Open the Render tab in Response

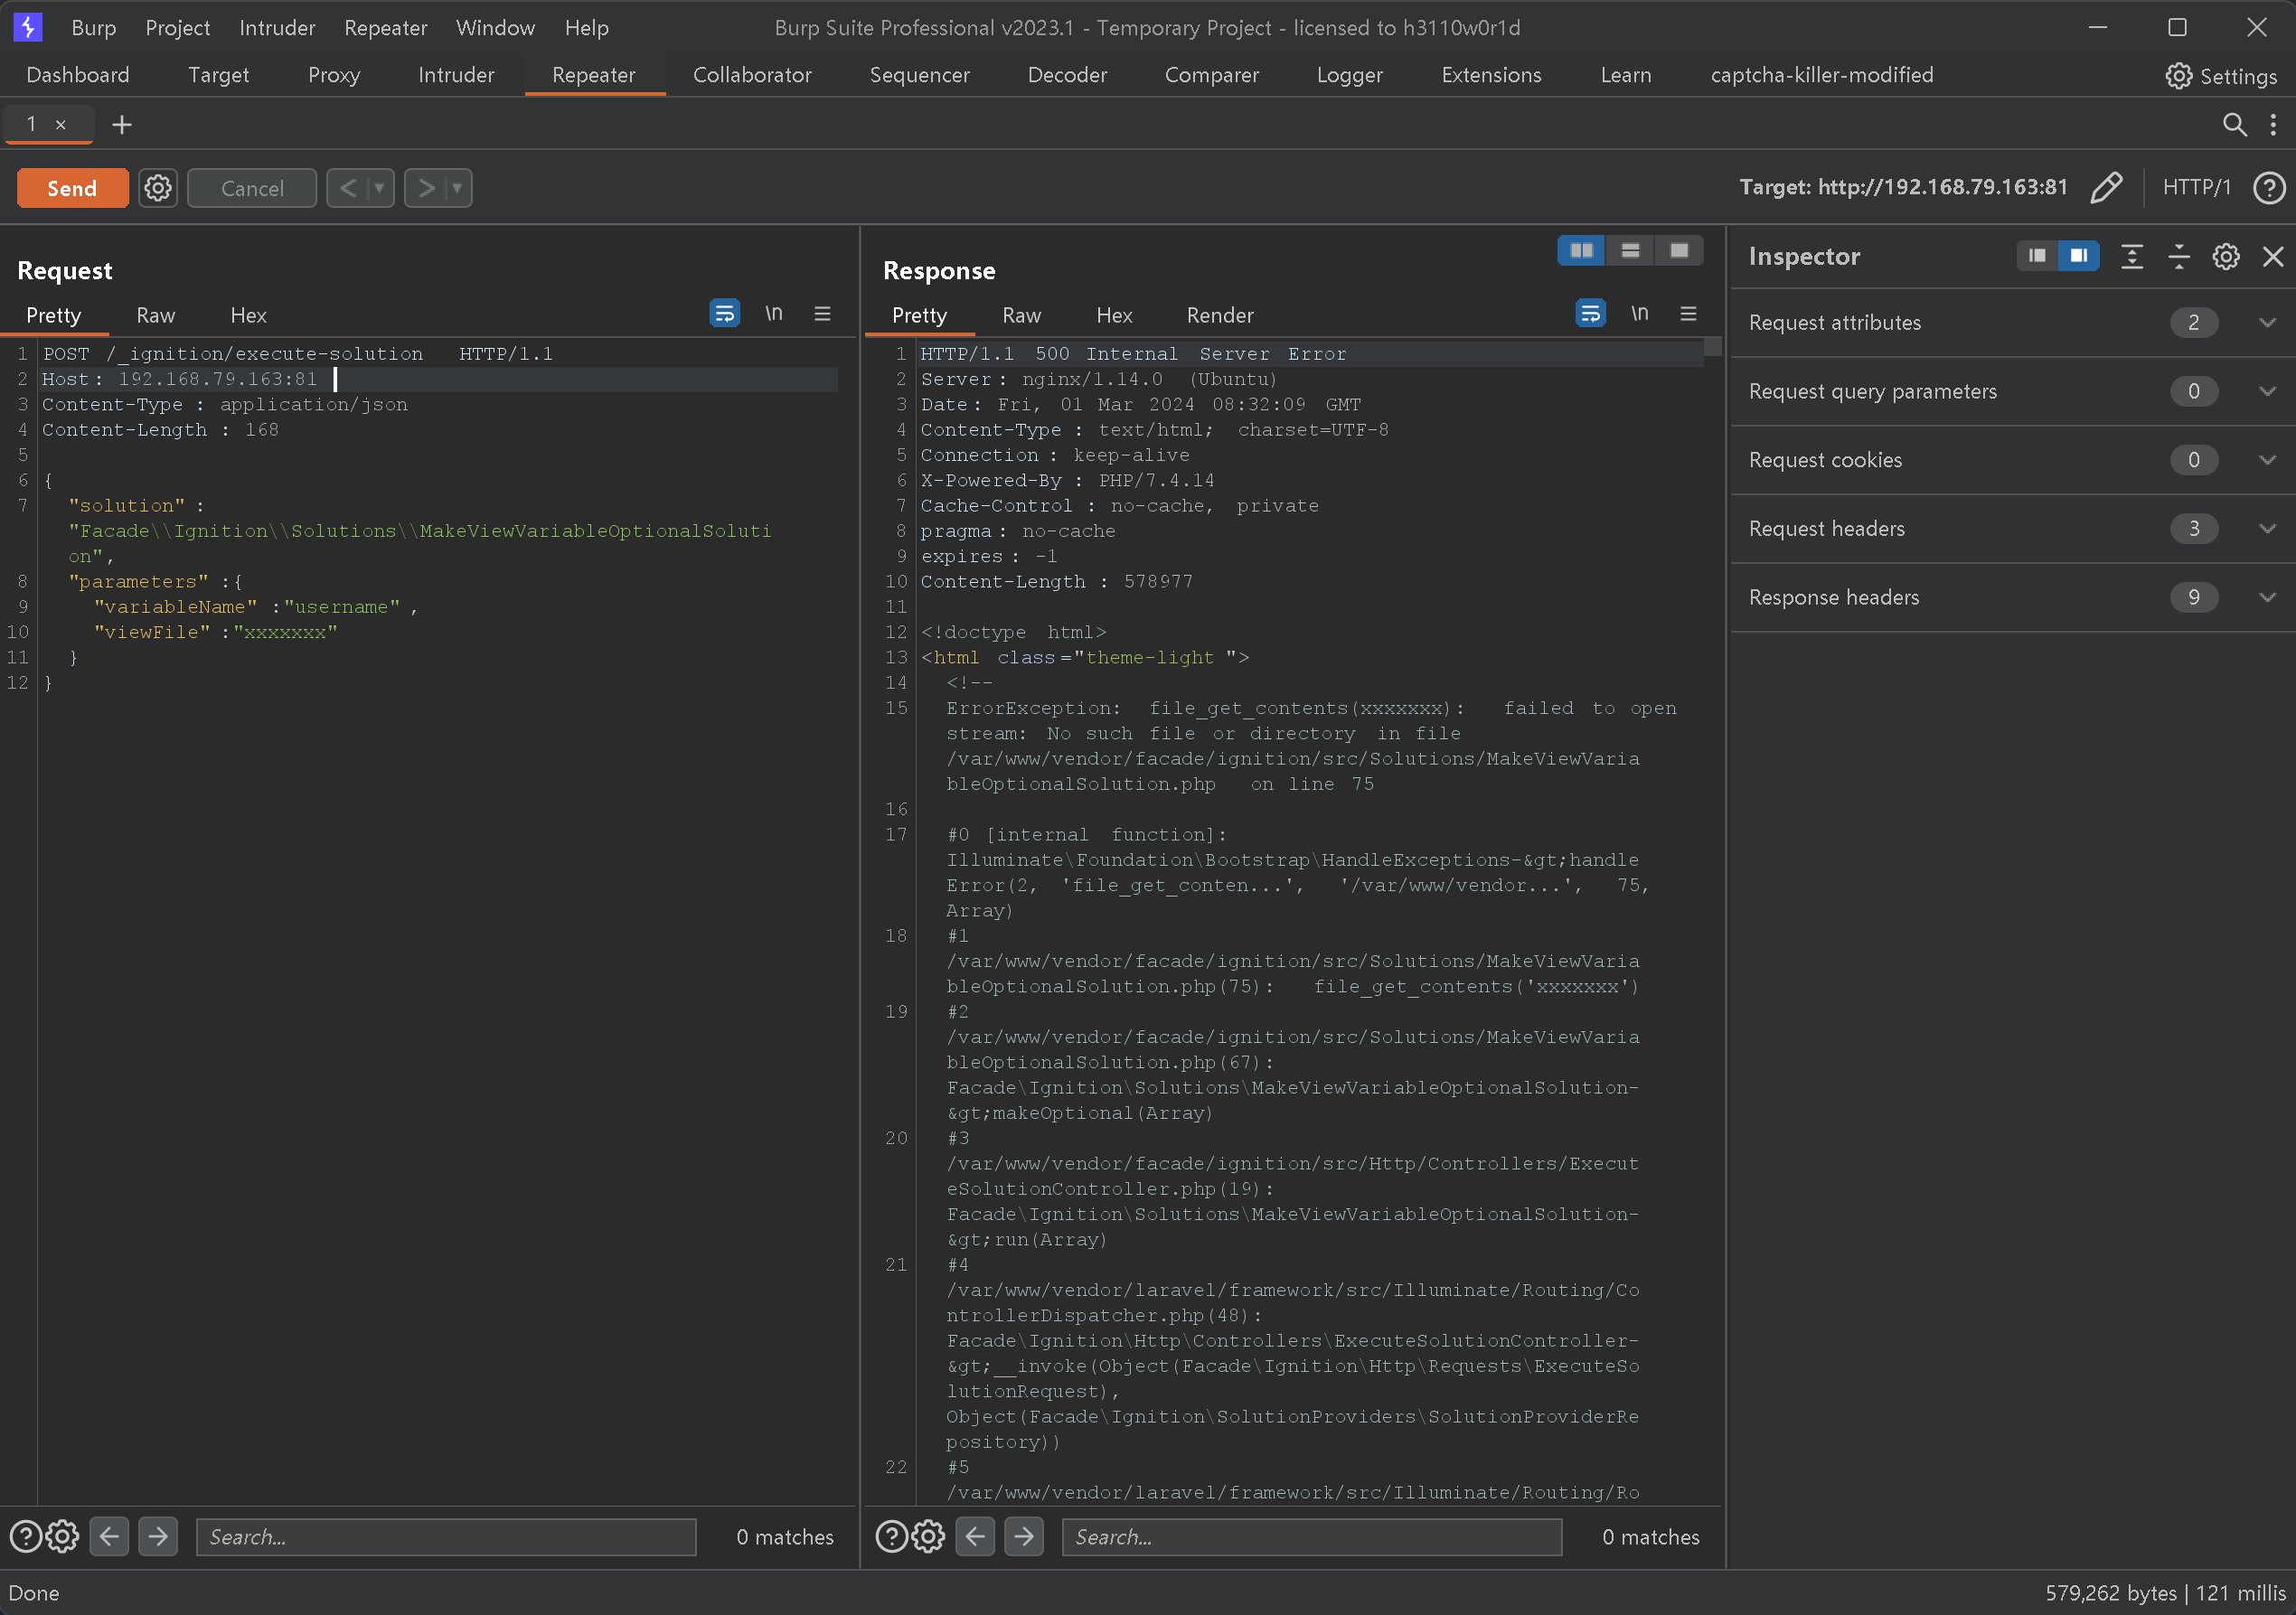click(1219, 315)
